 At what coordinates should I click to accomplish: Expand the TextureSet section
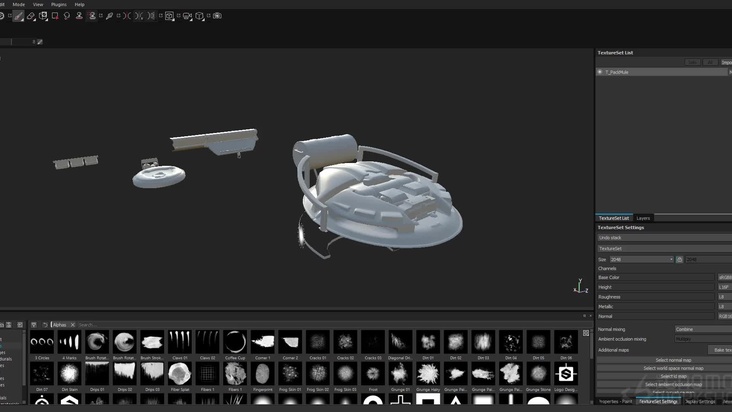coord(665,249)
